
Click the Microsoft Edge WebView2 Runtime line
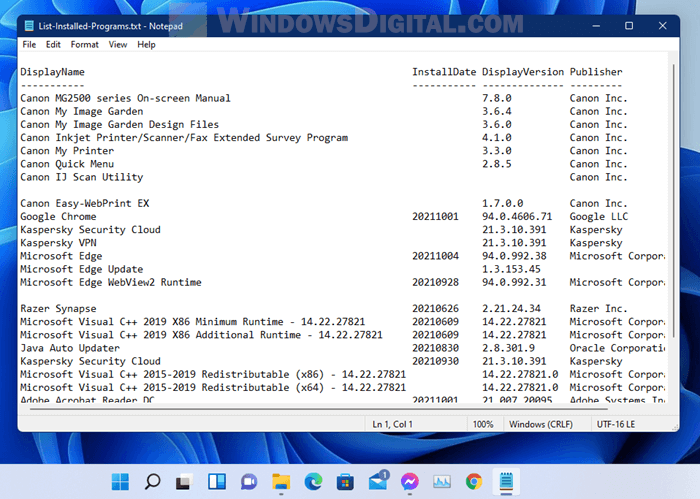(111, 282)
